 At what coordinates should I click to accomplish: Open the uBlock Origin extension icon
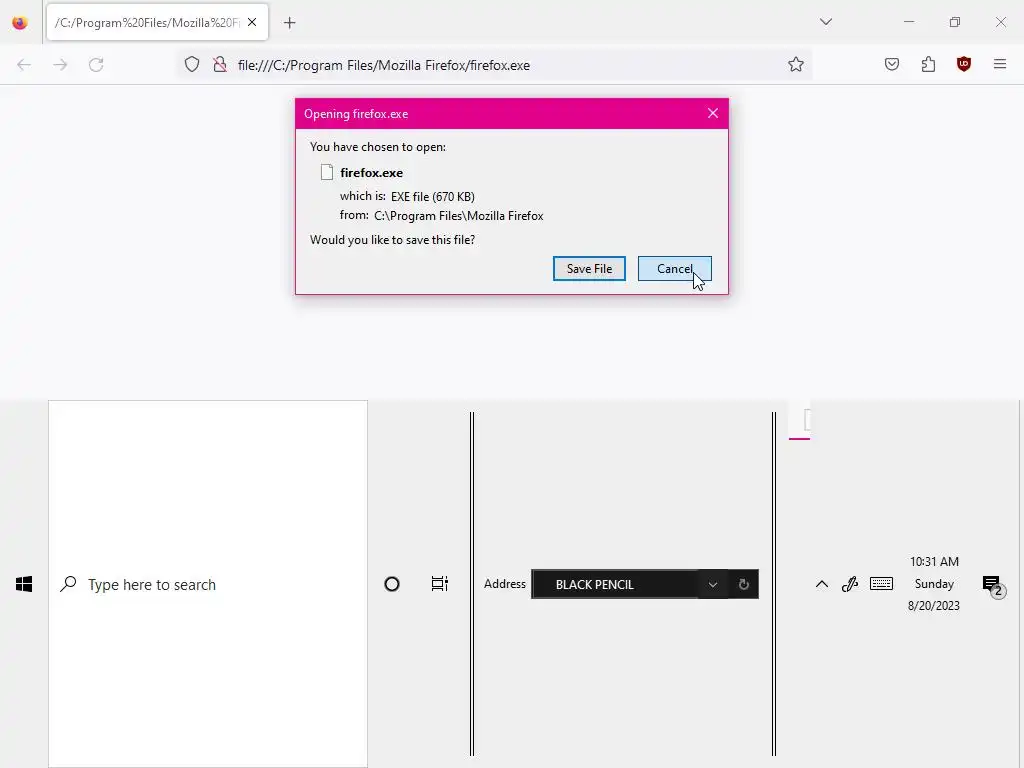(x=964, y=64)
